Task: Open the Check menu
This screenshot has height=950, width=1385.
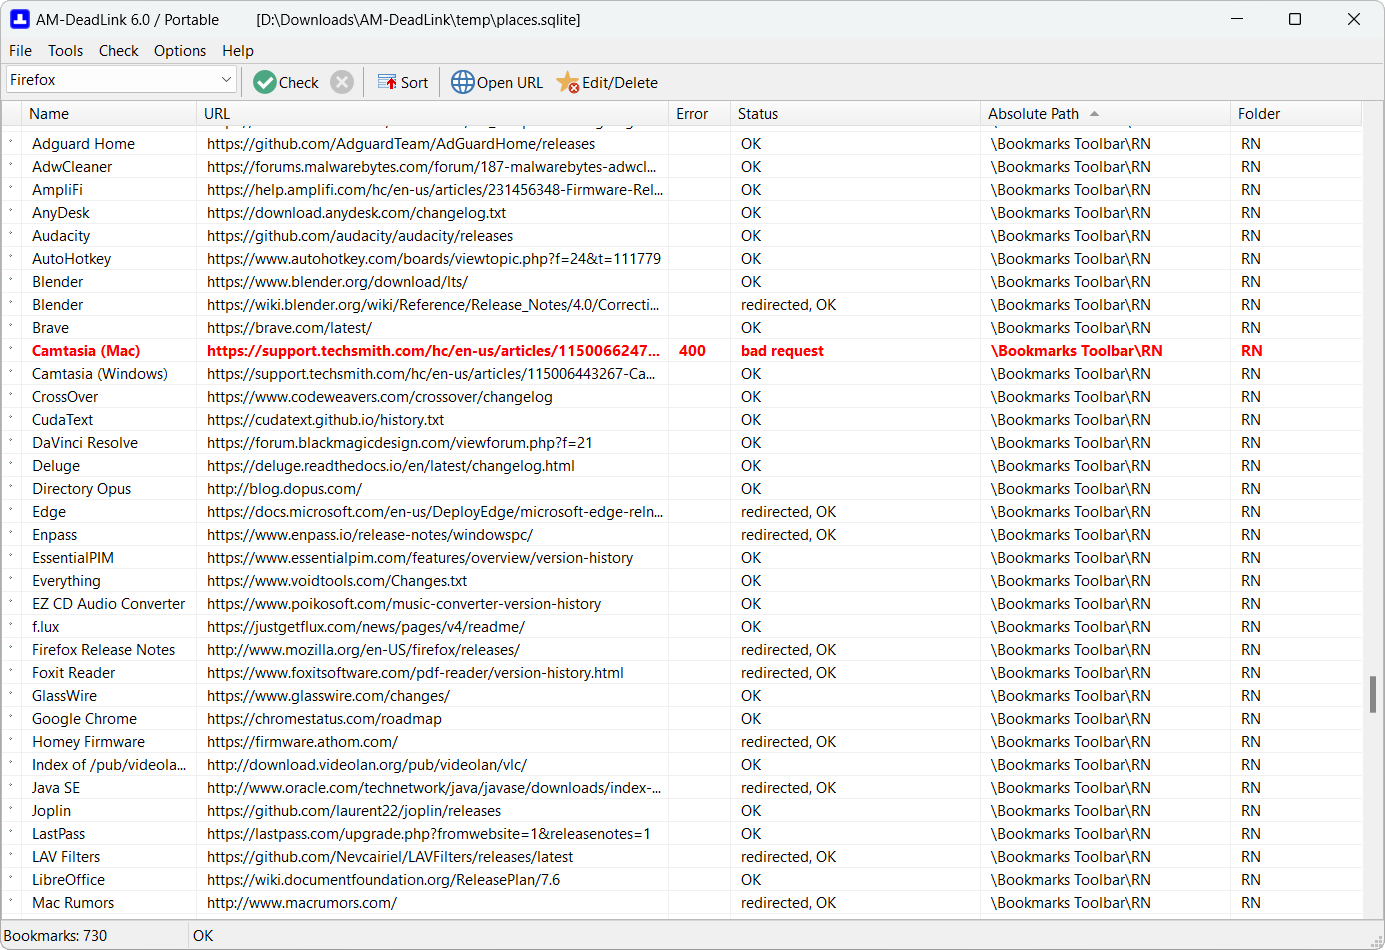Action: coord(118,50)
